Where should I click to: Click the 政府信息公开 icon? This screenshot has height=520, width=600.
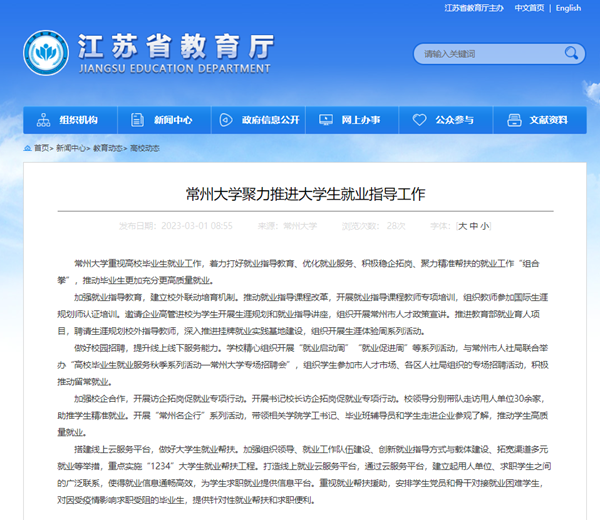[x=226, y=119]
